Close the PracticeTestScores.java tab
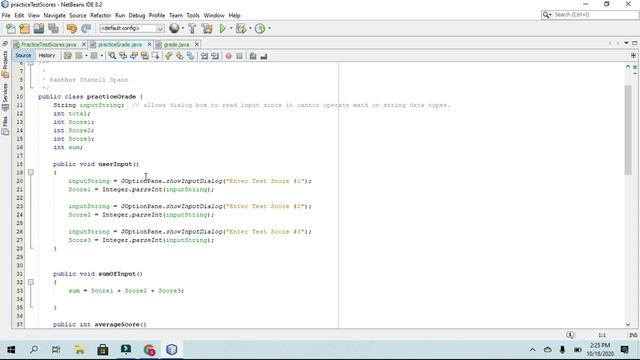 click(84, 44)
